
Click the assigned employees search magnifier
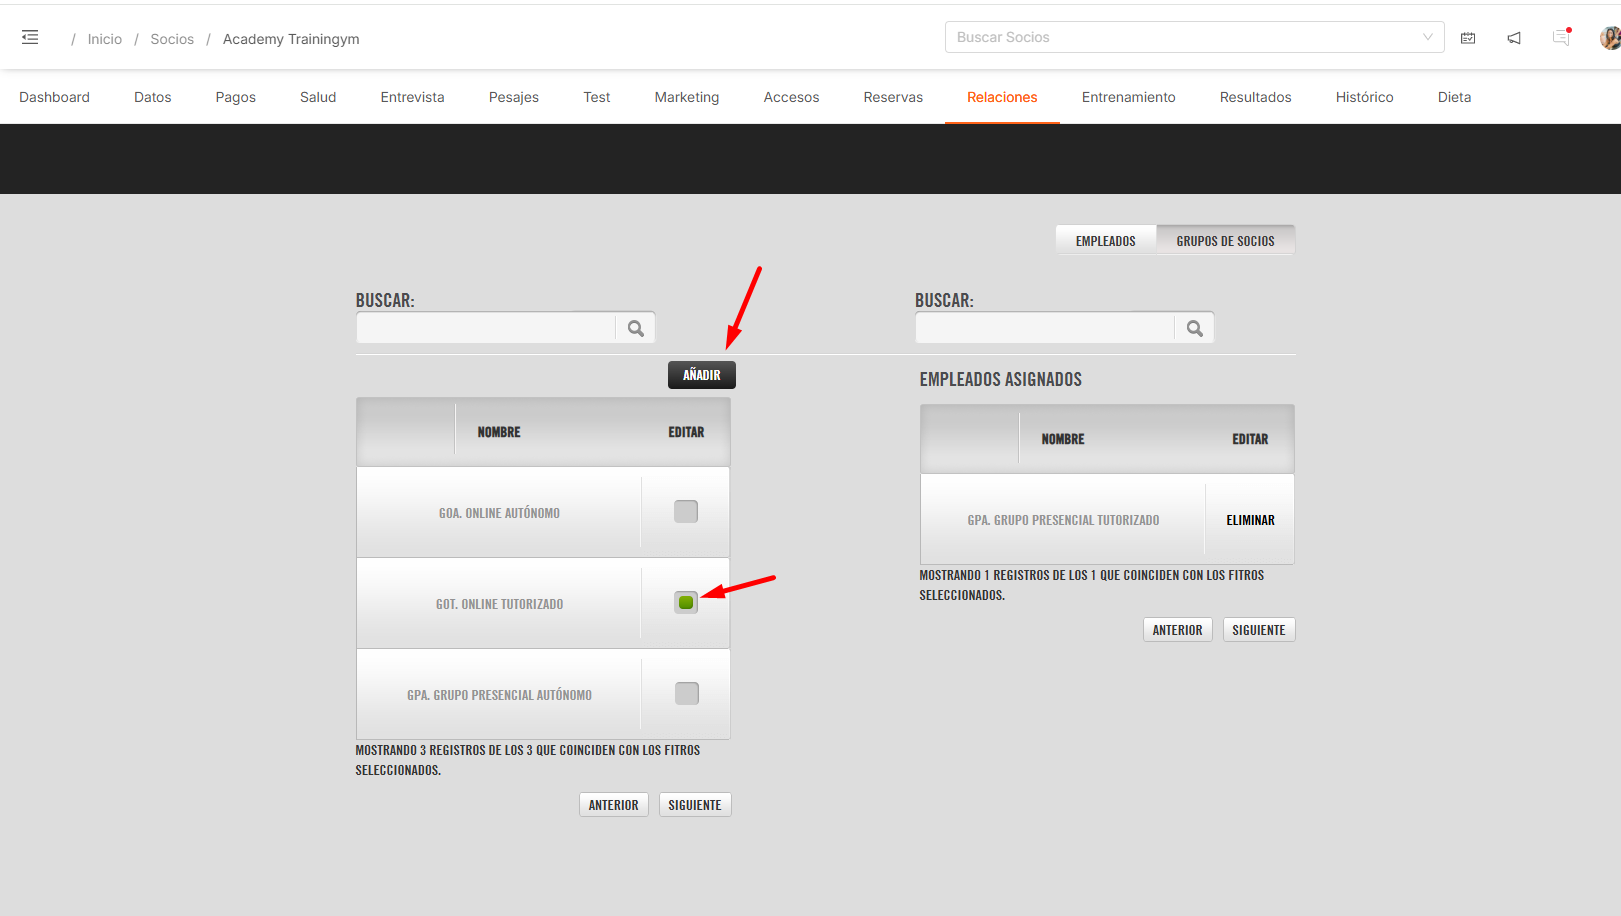[1194, 328]
